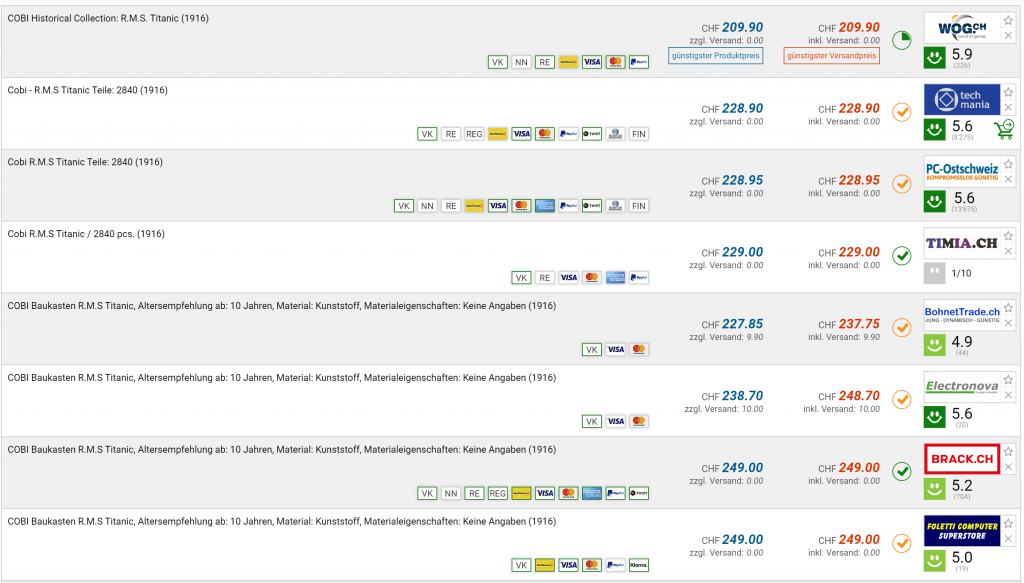Viewport: 1024px width, 583px height.
Task: Favorite the WOG.ch shop with star
Action: [1008, 21]
